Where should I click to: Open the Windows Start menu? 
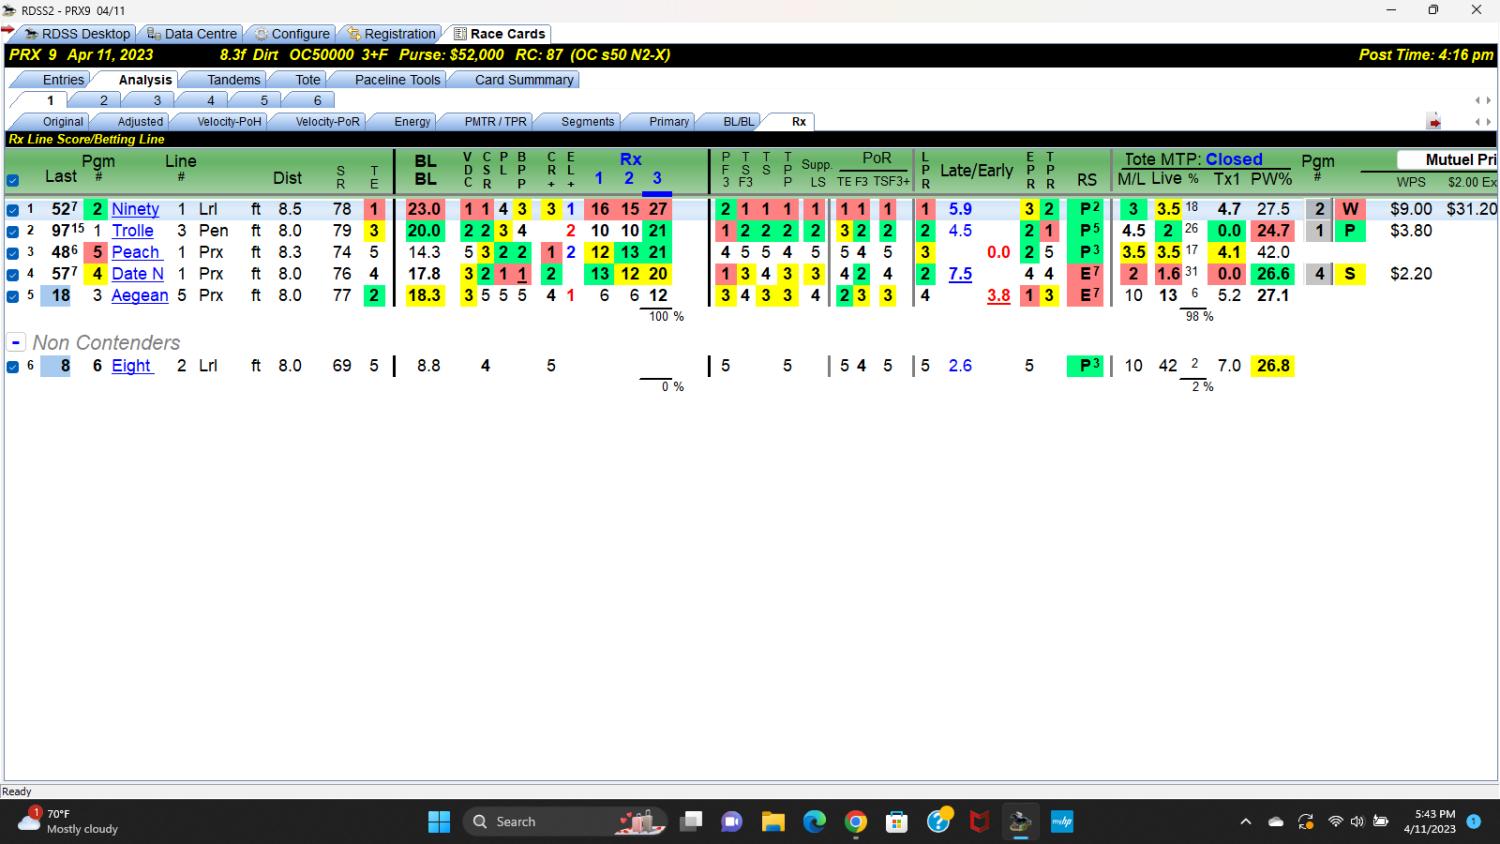tap(438, 822)
